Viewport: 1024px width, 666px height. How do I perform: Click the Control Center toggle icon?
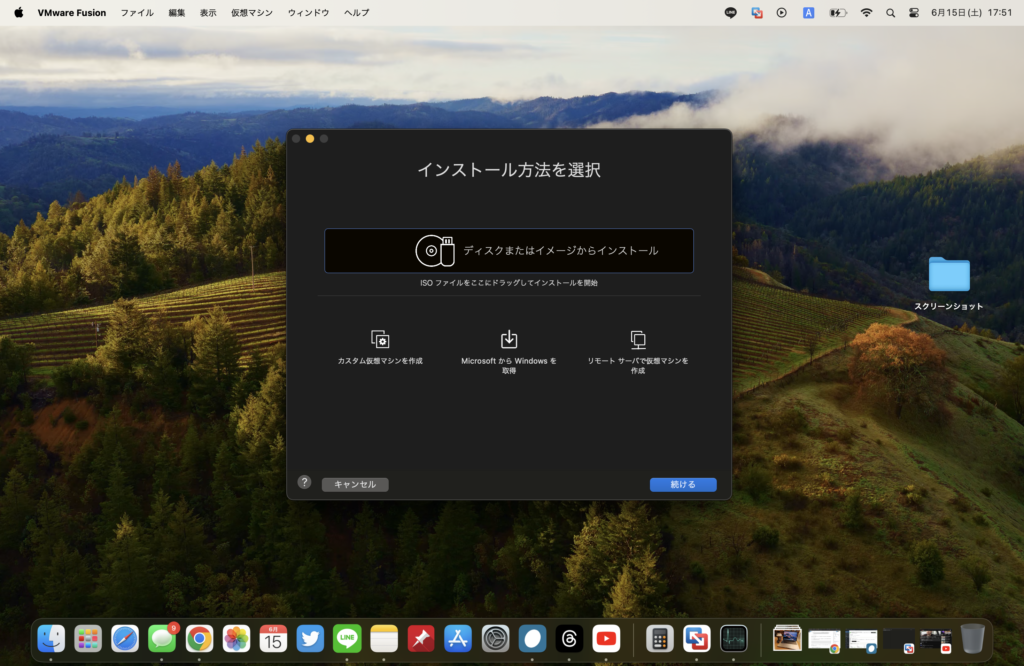click(x=914, y=13)
